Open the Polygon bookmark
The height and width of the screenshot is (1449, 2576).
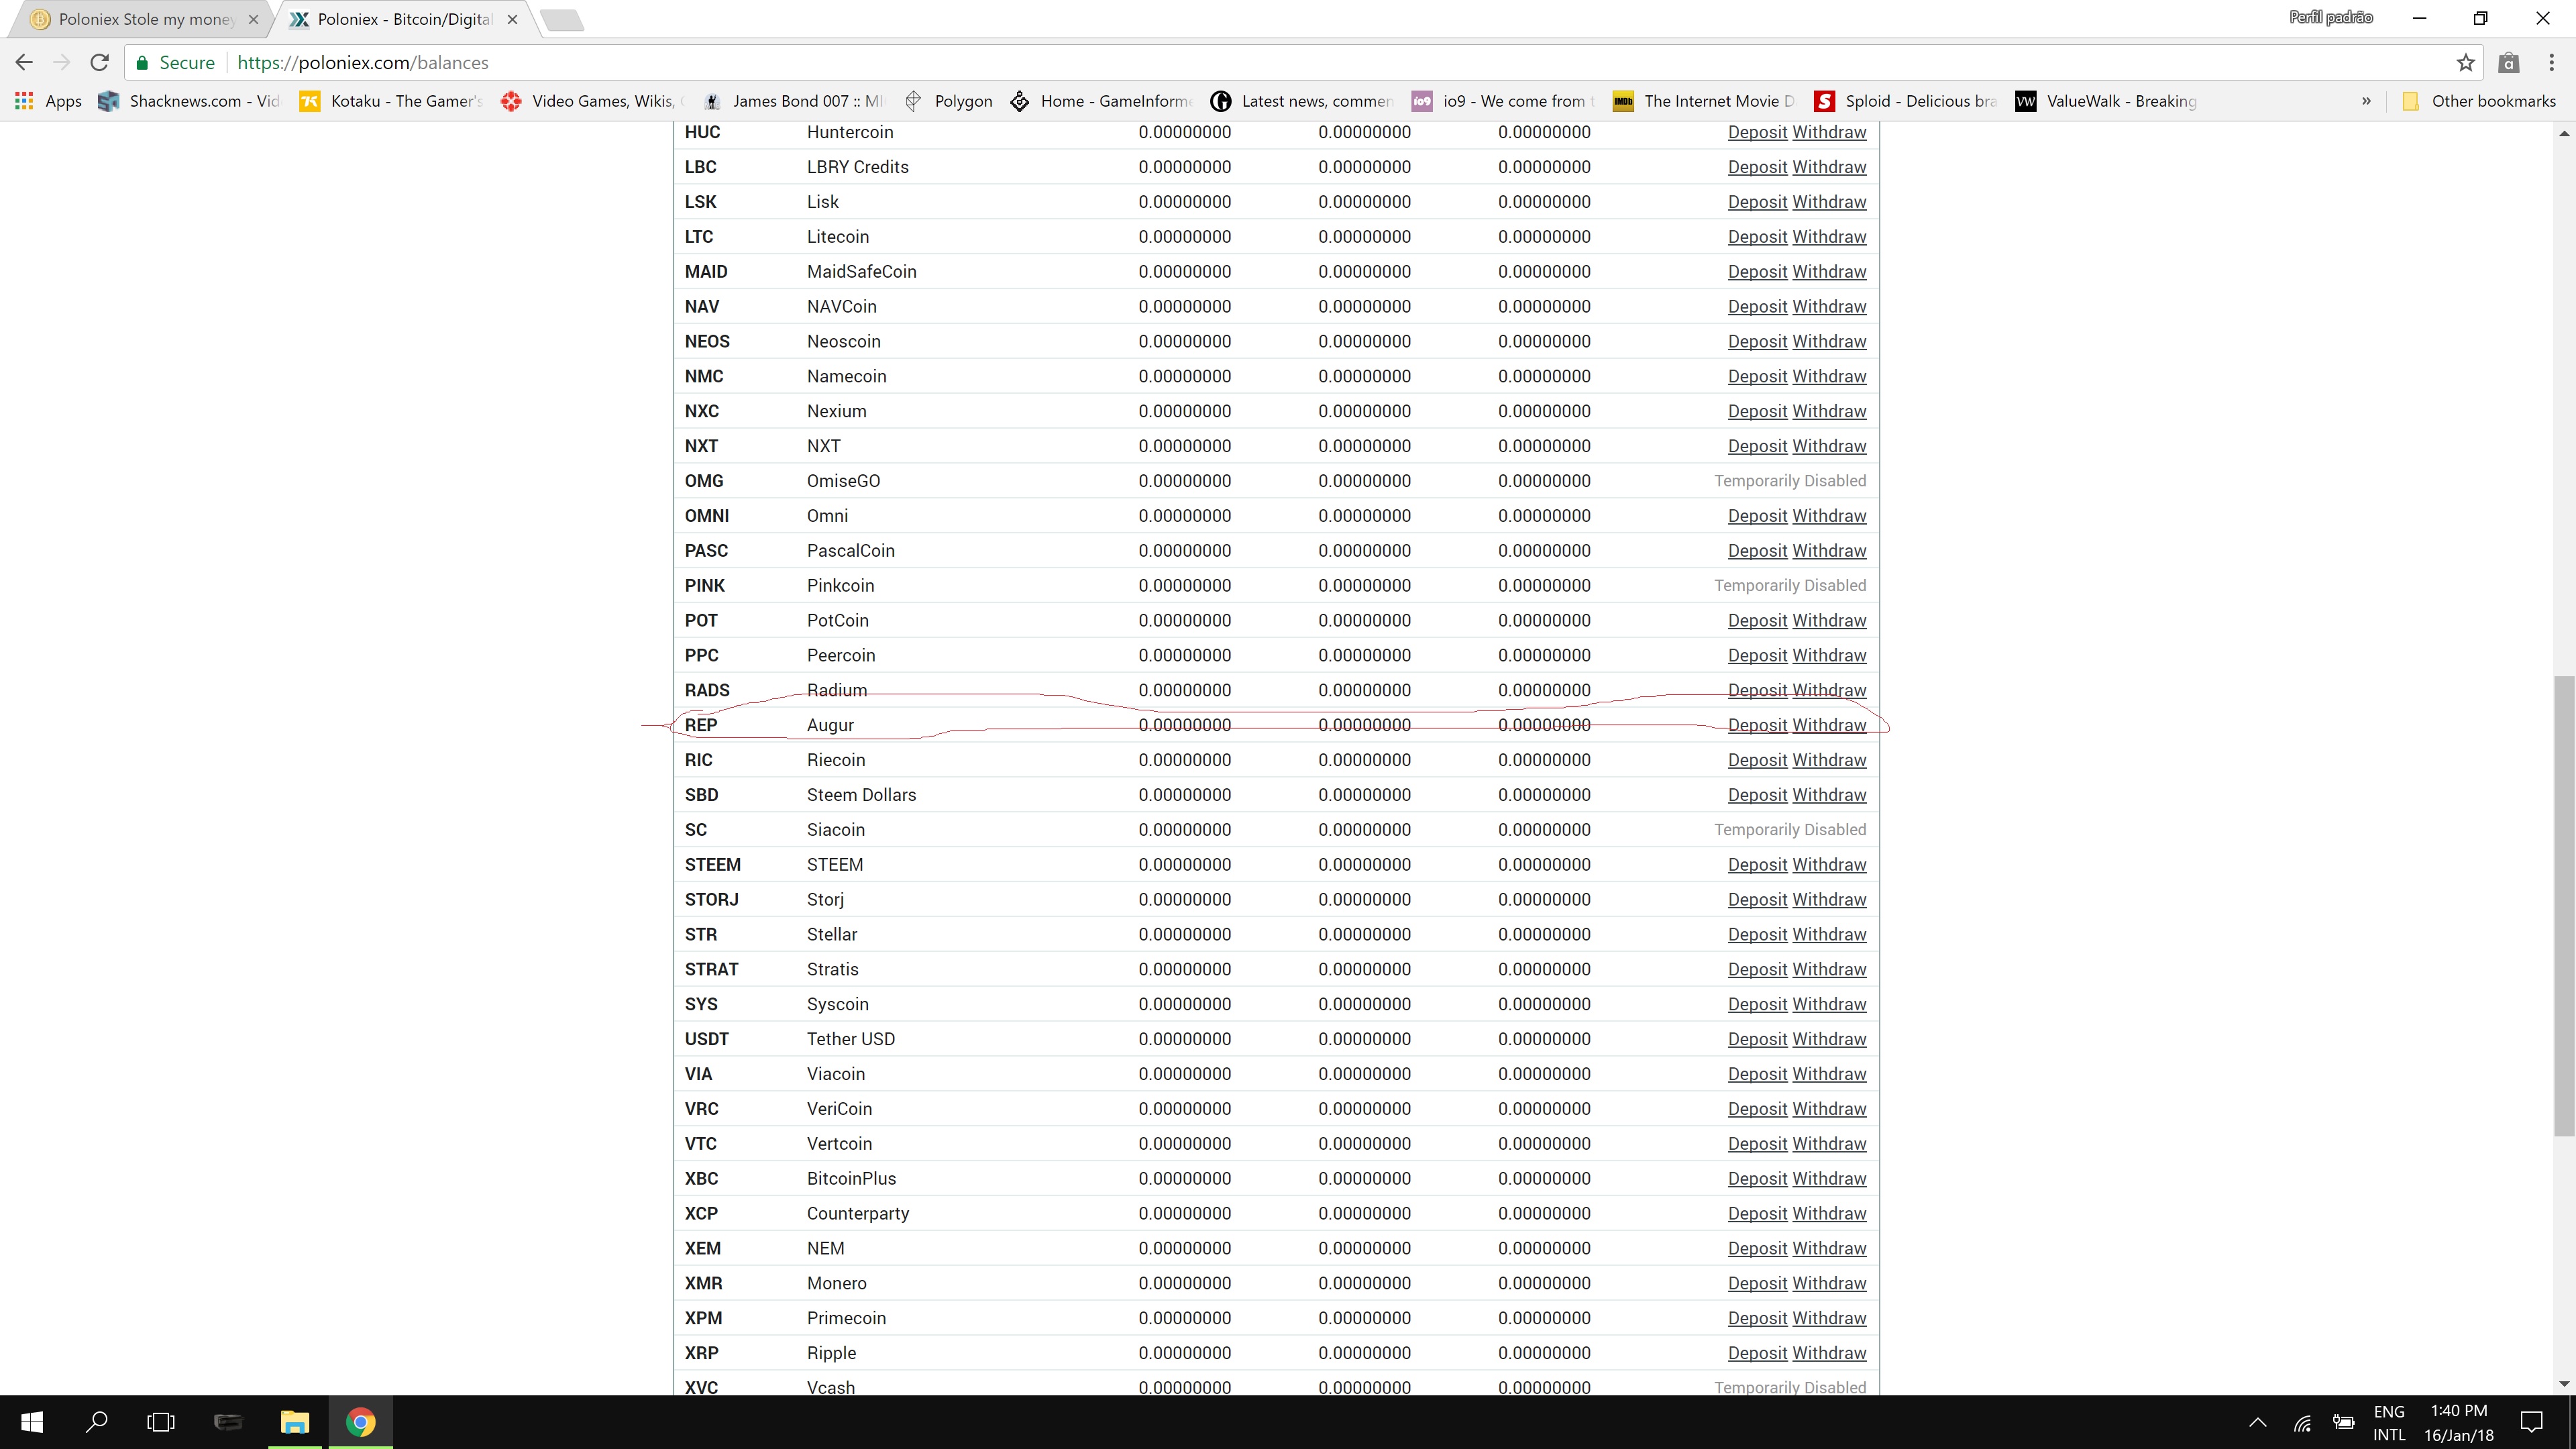tap(948, 101)
